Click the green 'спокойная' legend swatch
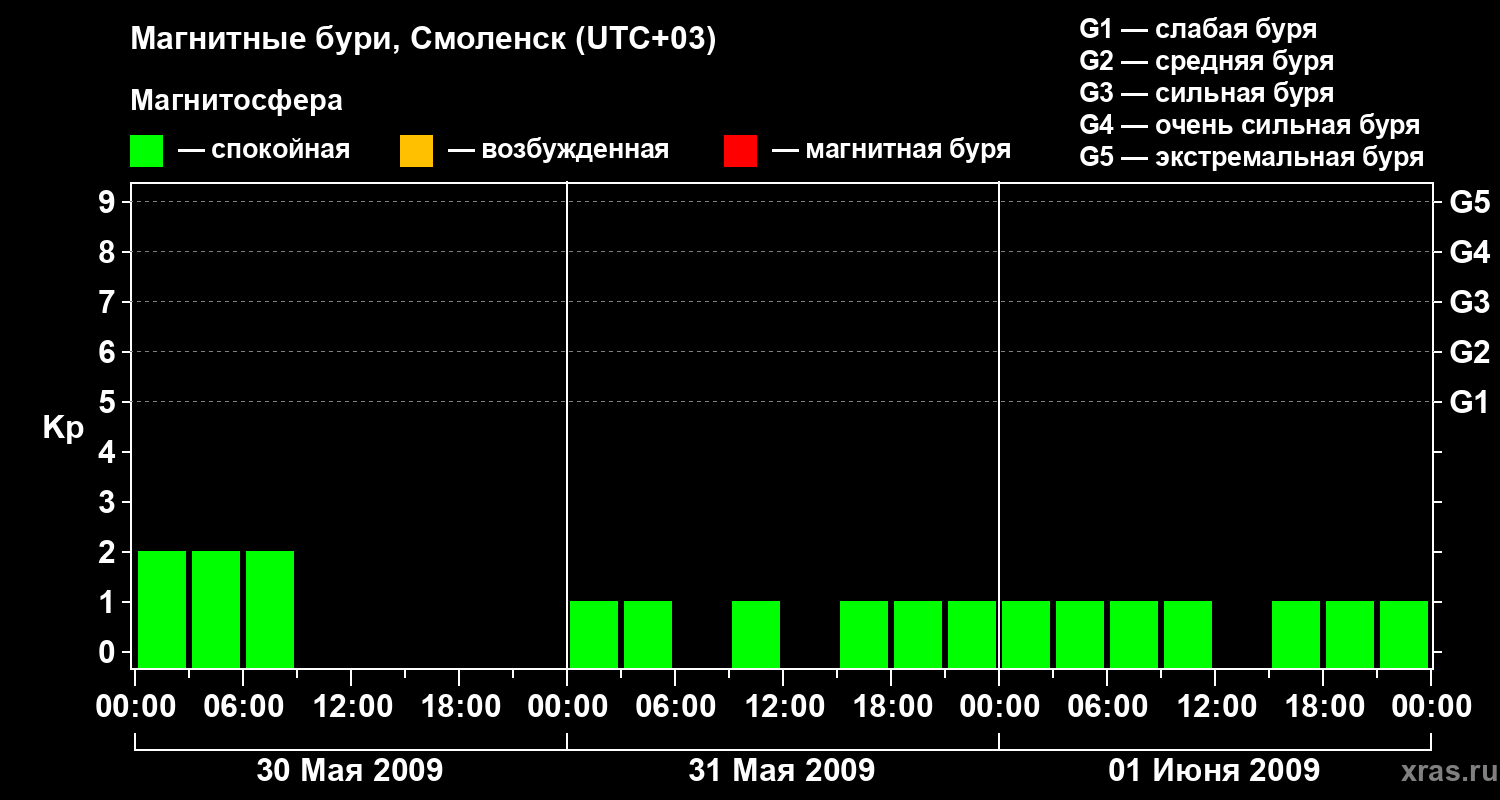1500x800 pixels. point(146,151)
